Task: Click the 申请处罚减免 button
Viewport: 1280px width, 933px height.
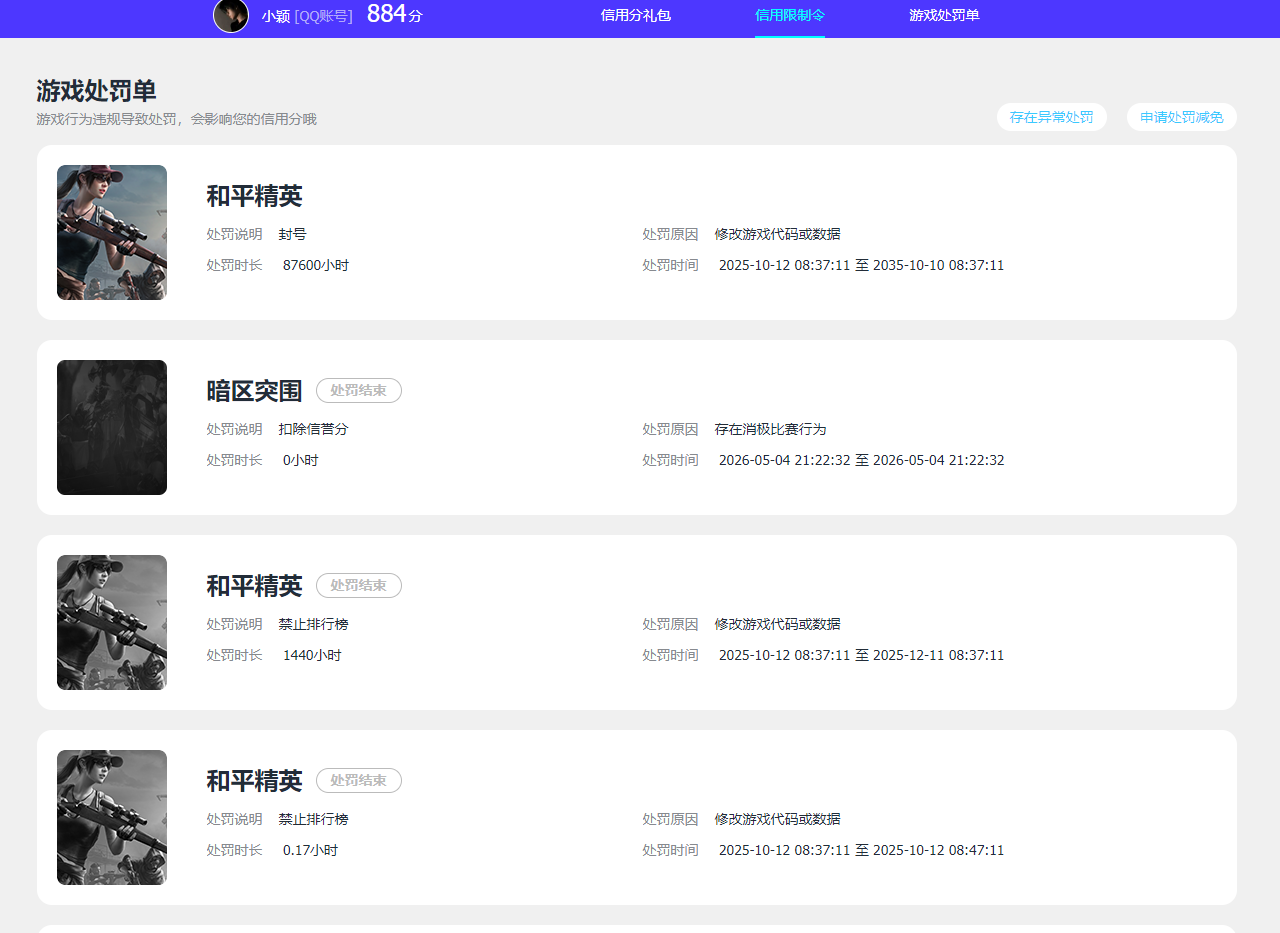Action: (1182, 117)
